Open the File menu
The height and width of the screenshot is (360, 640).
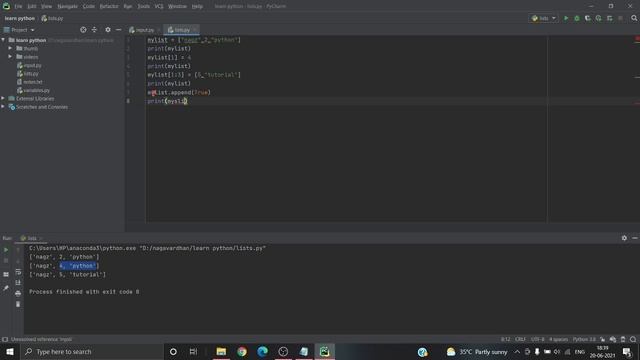pyautogui.click(x=18, y=6)
